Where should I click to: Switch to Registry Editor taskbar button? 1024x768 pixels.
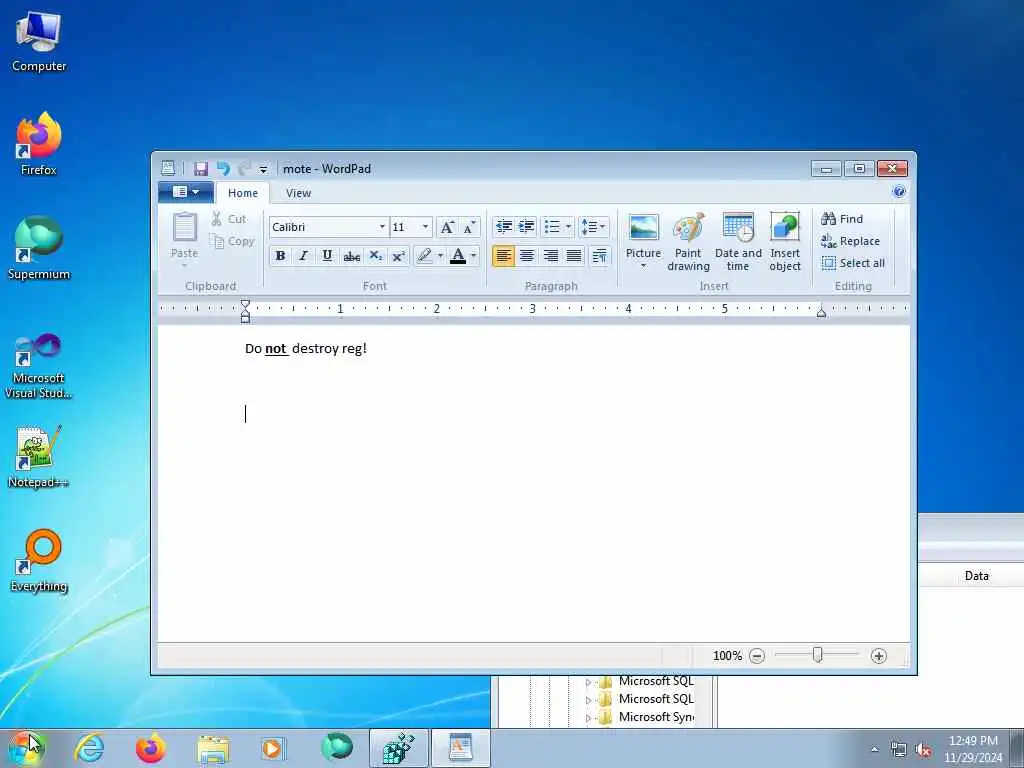pos(398,748)
